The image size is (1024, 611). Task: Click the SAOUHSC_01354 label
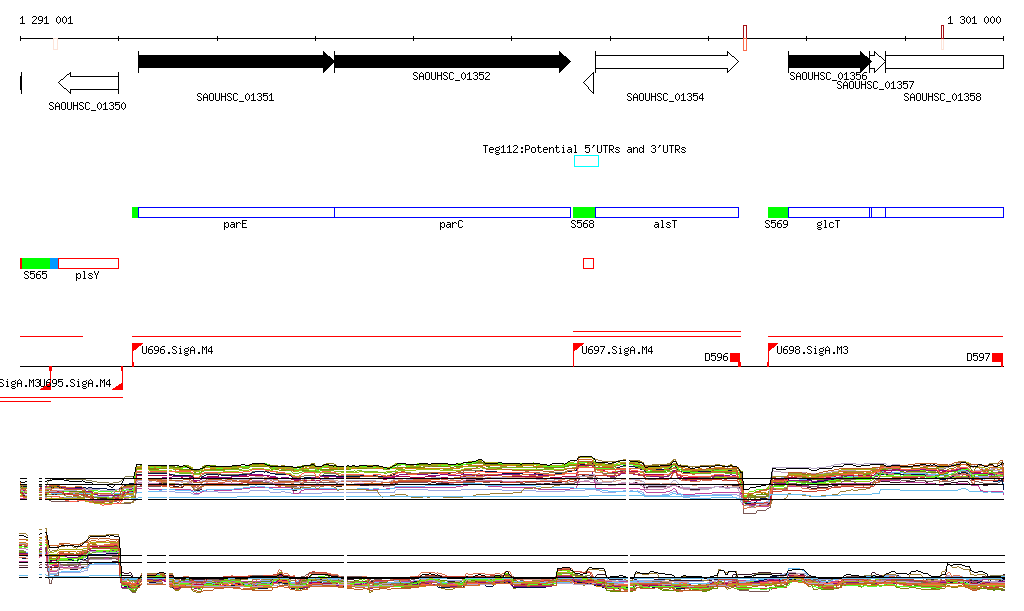point(665,97)
